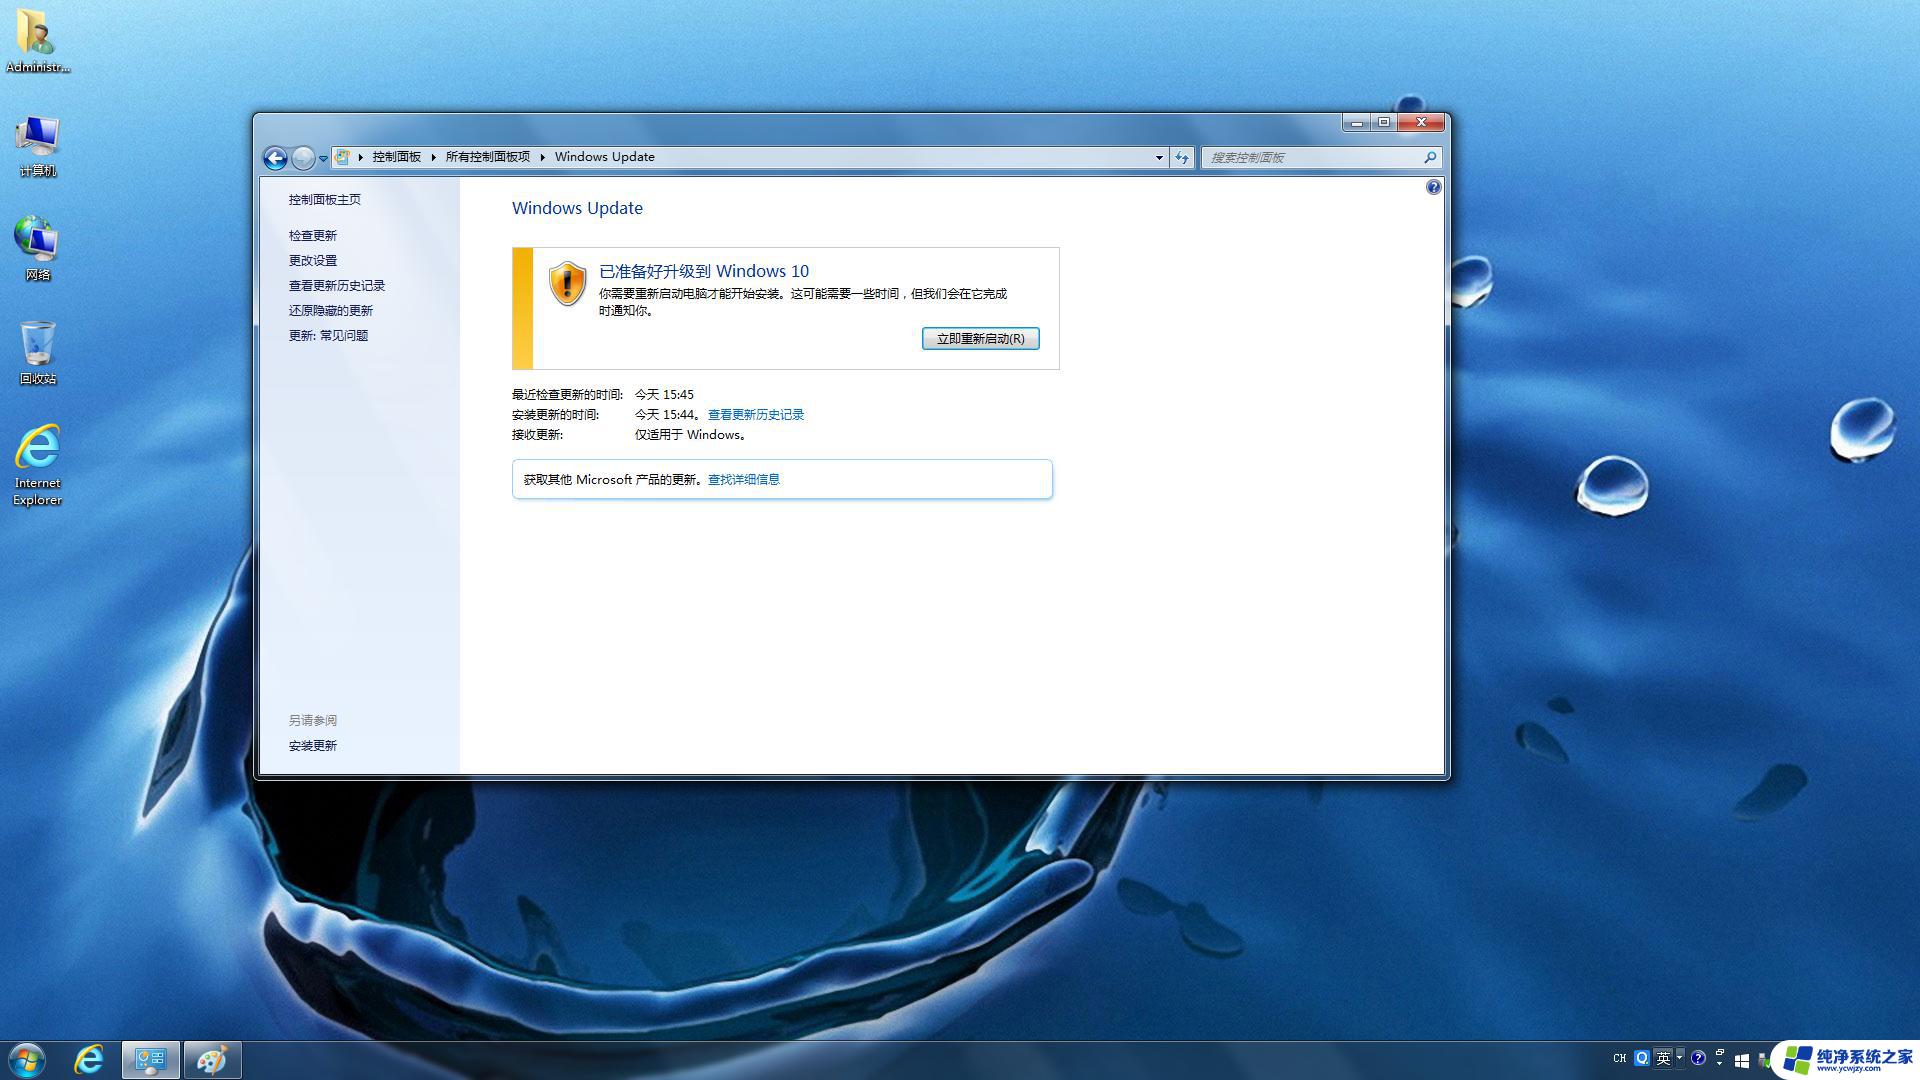
Task: Click Windows Update breadcrumb segment
Action: point(604,157)
